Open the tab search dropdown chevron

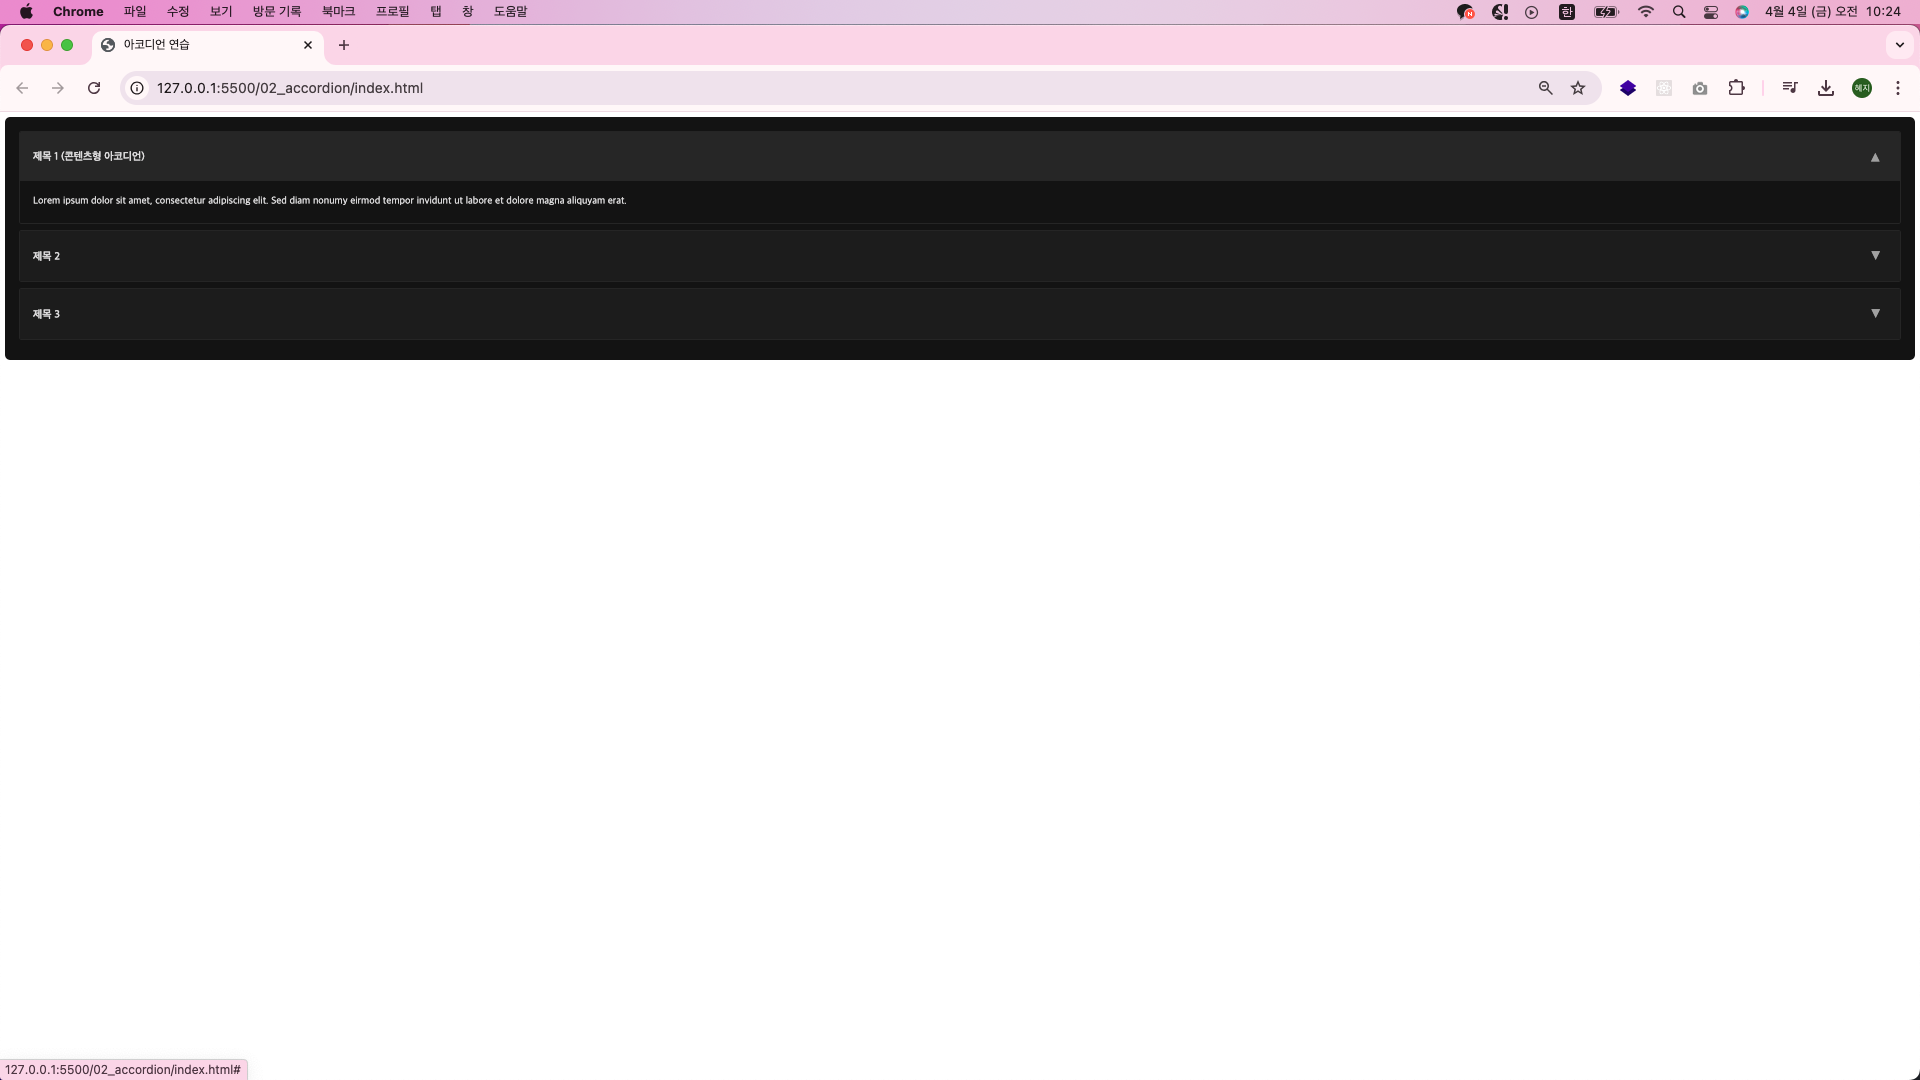(x=1900, y=45)
